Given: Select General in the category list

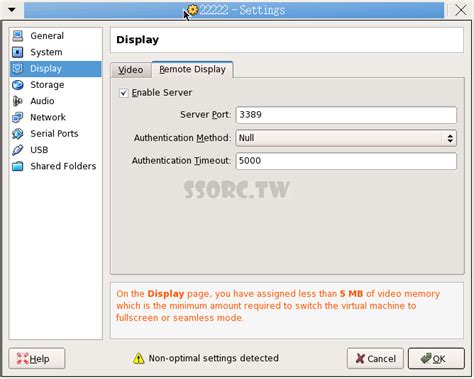Looking at the screenshot, I should click(47, 36).
